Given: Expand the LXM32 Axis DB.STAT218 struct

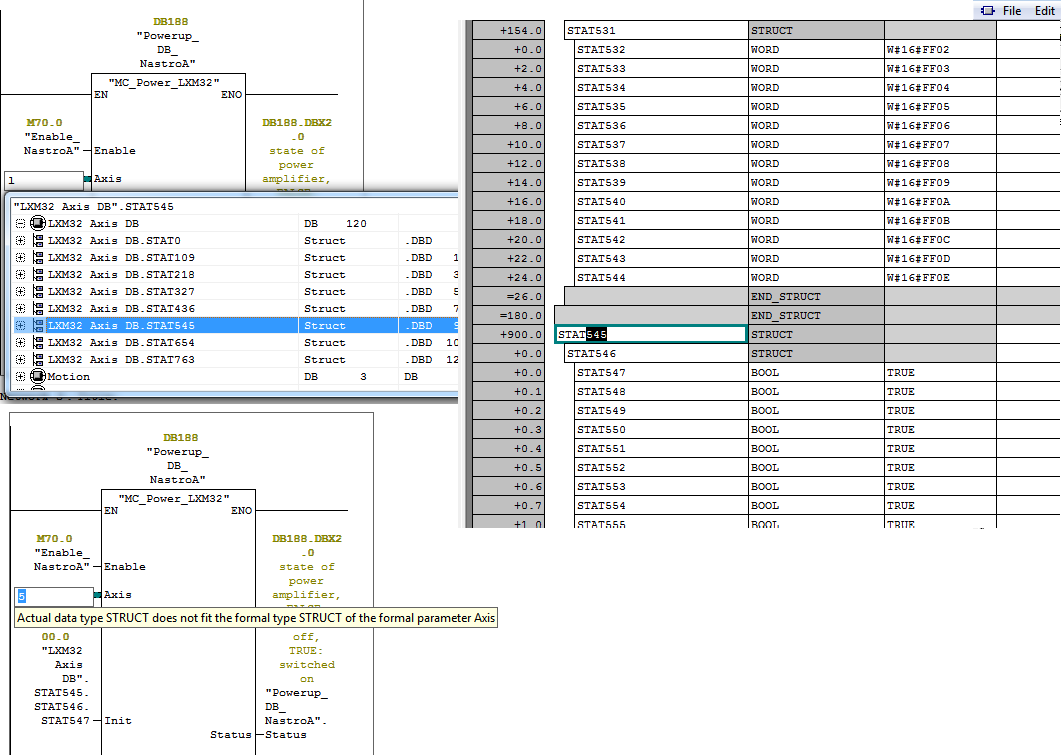Looking at the screenshot, I should point(20,275).
